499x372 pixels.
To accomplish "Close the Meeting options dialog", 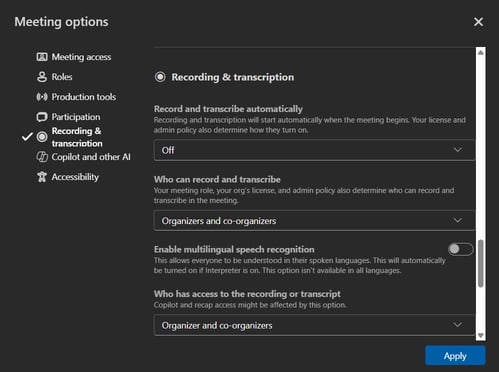I will click(478, 22).
